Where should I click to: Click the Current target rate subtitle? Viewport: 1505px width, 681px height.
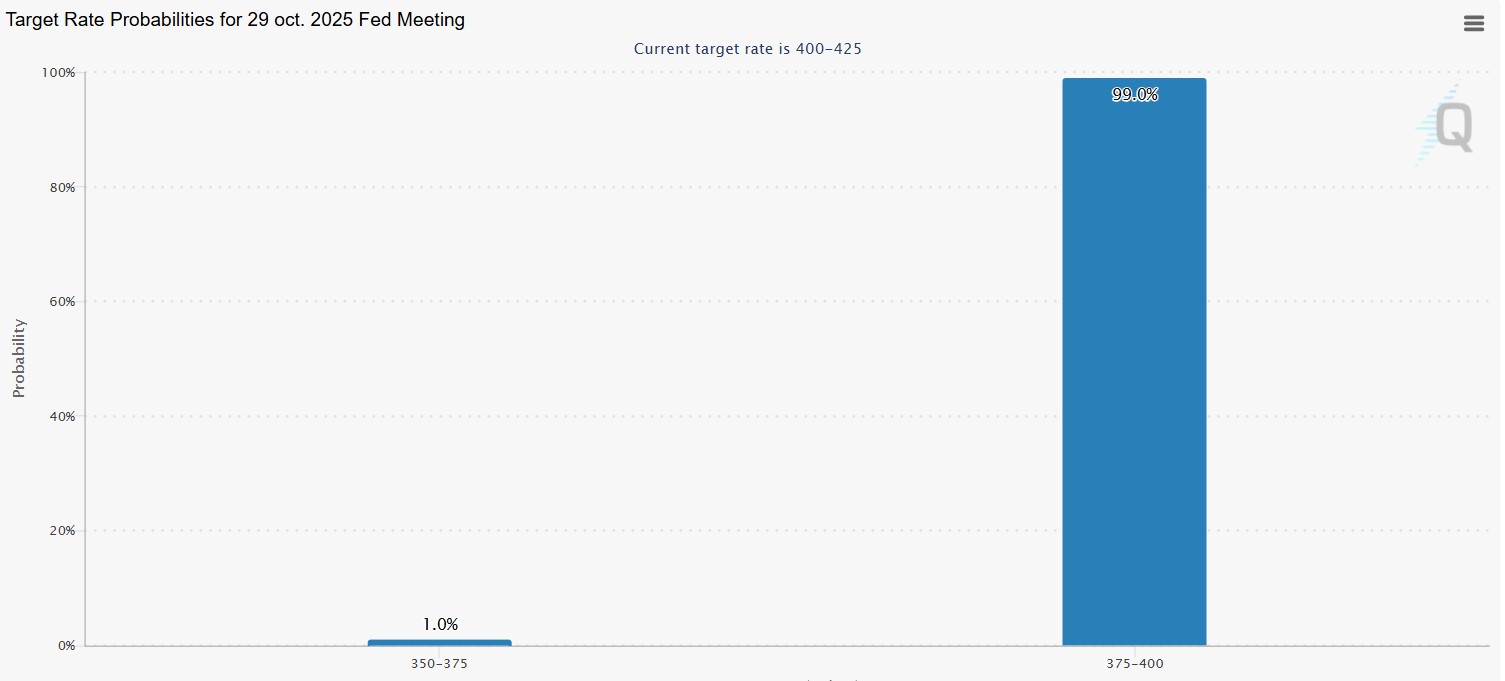tap(747, 48)
